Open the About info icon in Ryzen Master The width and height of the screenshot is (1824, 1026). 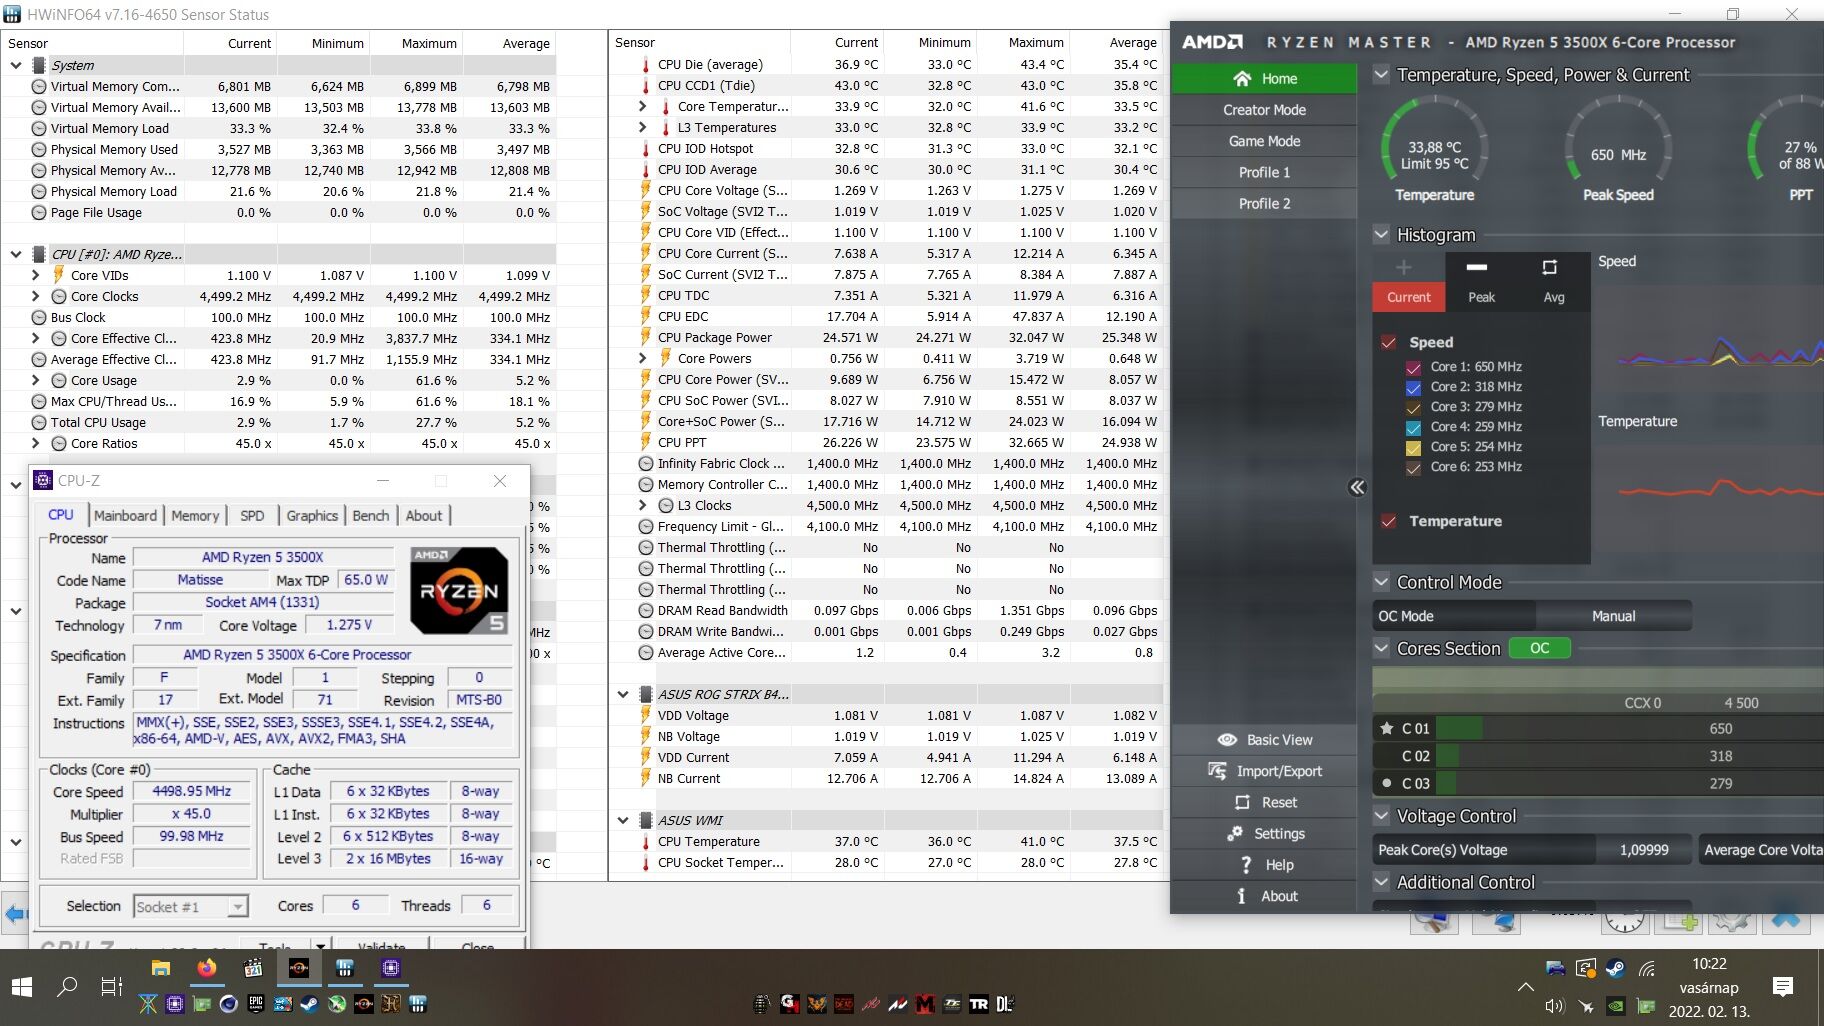1241,896
